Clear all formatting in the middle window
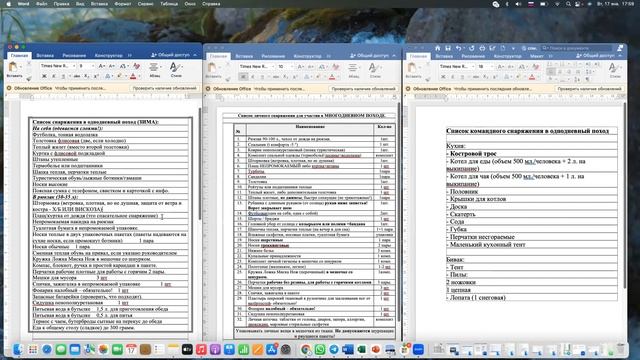Viewport: 640px width, 360px height. 336,66
